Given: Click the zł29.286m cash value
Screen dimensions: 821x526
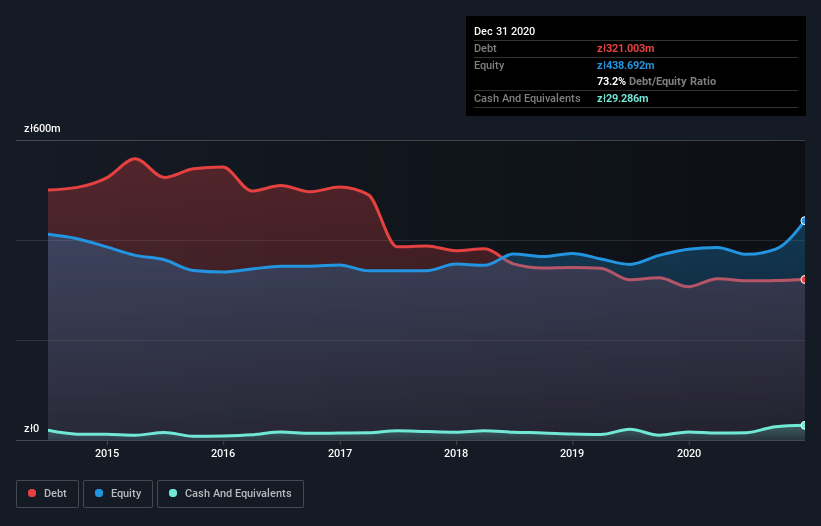Looking at the screenshot, I should pyautogui.click(x=623, y=98).
